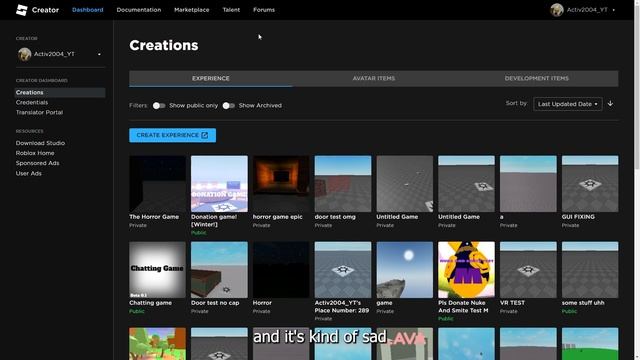The height and width of the screenshot is (360, 640).
Task: Open the some stuff uhh thumbnail
Action: coord(590,270)
